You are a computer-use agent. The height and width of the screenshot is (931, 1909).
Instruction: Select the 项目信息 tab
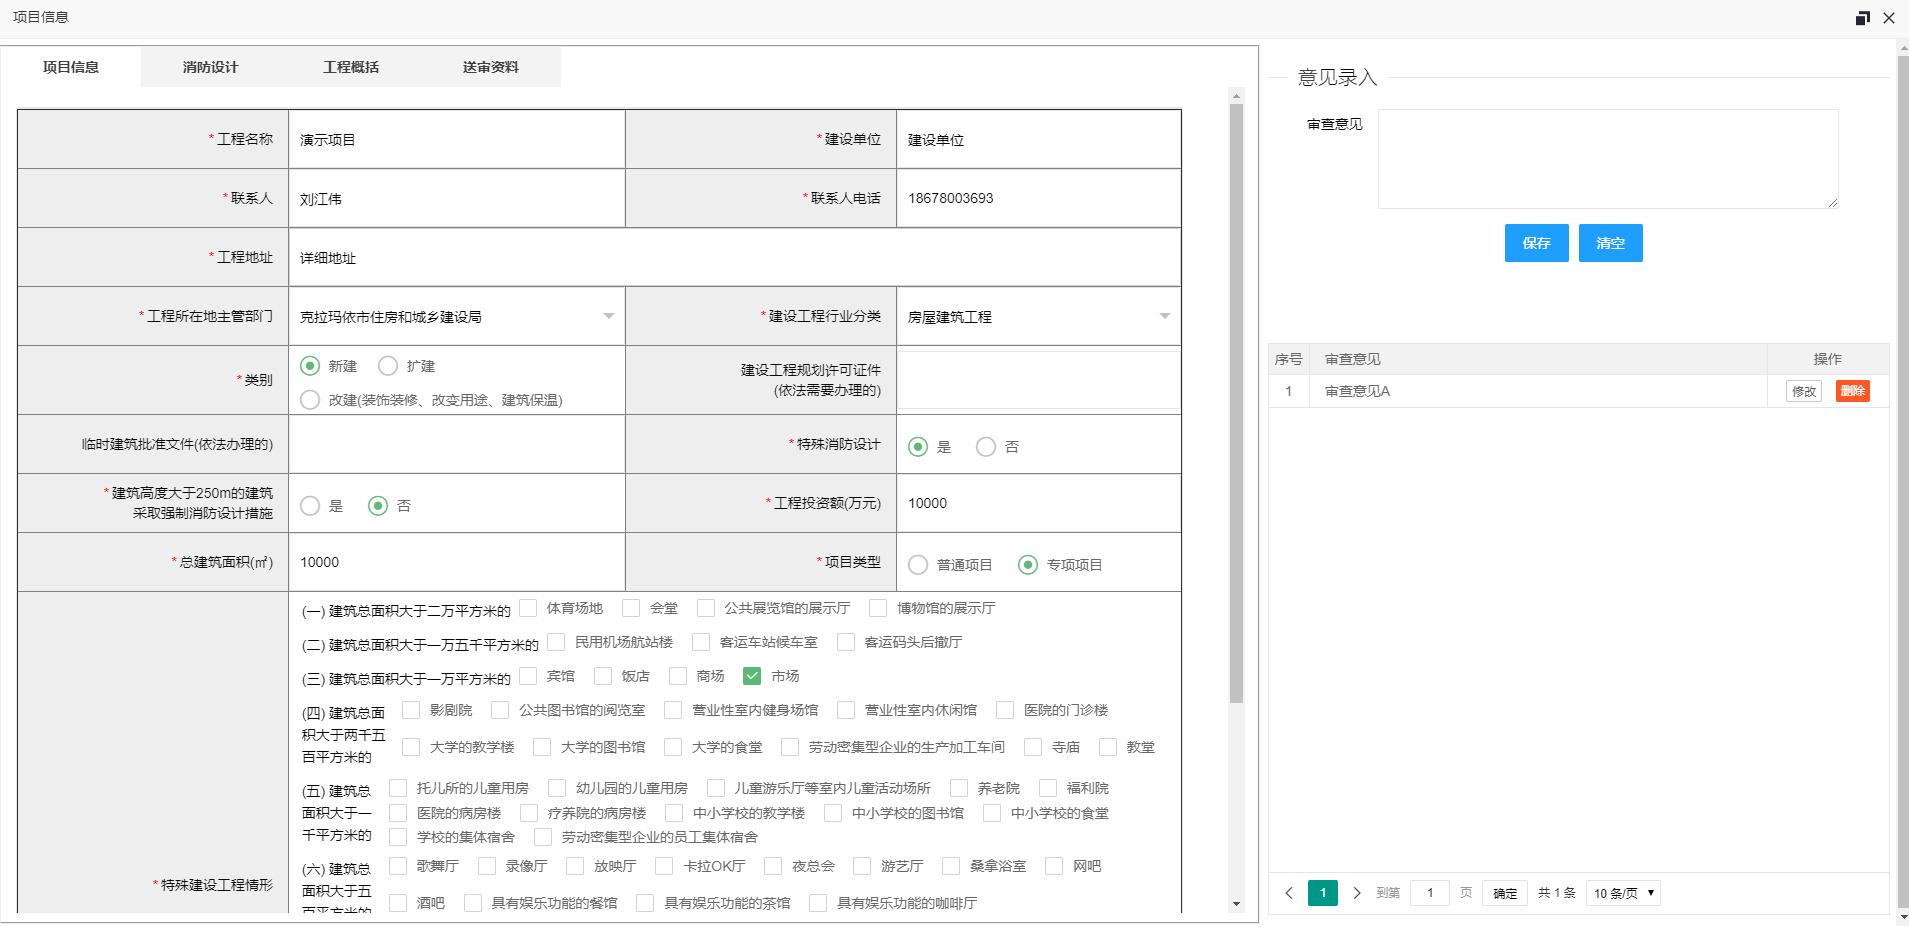pos(71,67)
